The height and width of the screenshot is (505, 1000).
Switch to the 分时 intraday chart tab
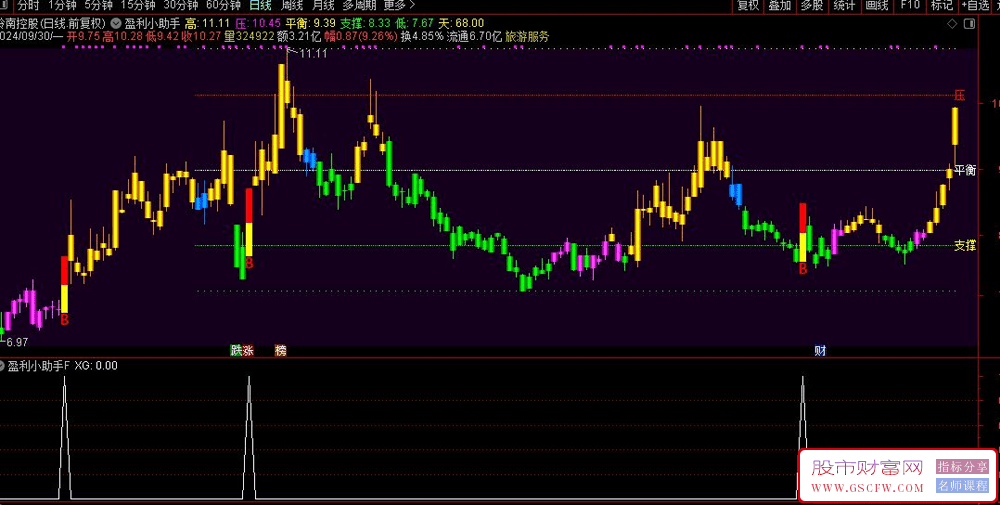coord(28,6)
